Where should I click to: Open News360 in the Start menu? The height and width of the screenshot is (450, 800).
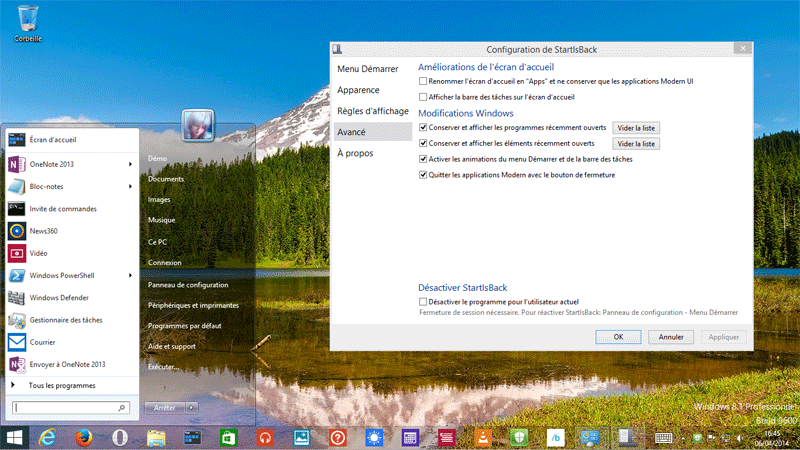pyautogui.click(x=44, y=230)
